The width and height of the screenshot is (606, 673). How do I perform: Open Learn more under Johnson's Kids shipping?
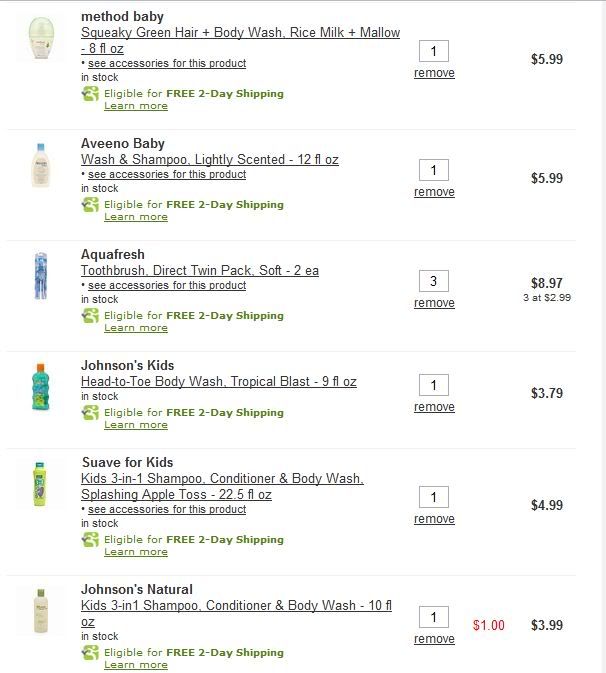click(136, 424)
